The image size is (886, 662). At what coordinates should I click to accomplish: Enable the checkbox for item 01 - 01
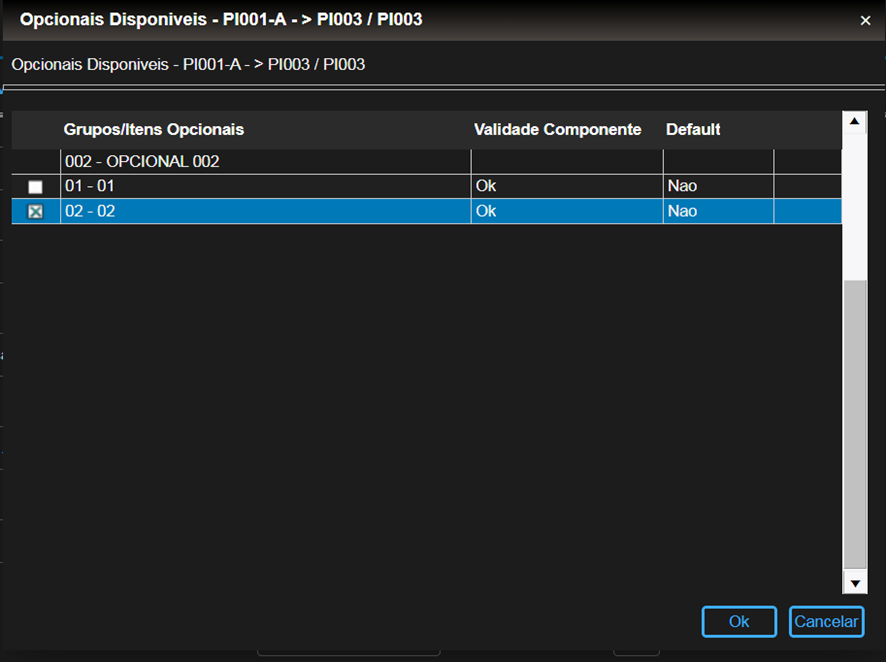click(x=36, y=187)
